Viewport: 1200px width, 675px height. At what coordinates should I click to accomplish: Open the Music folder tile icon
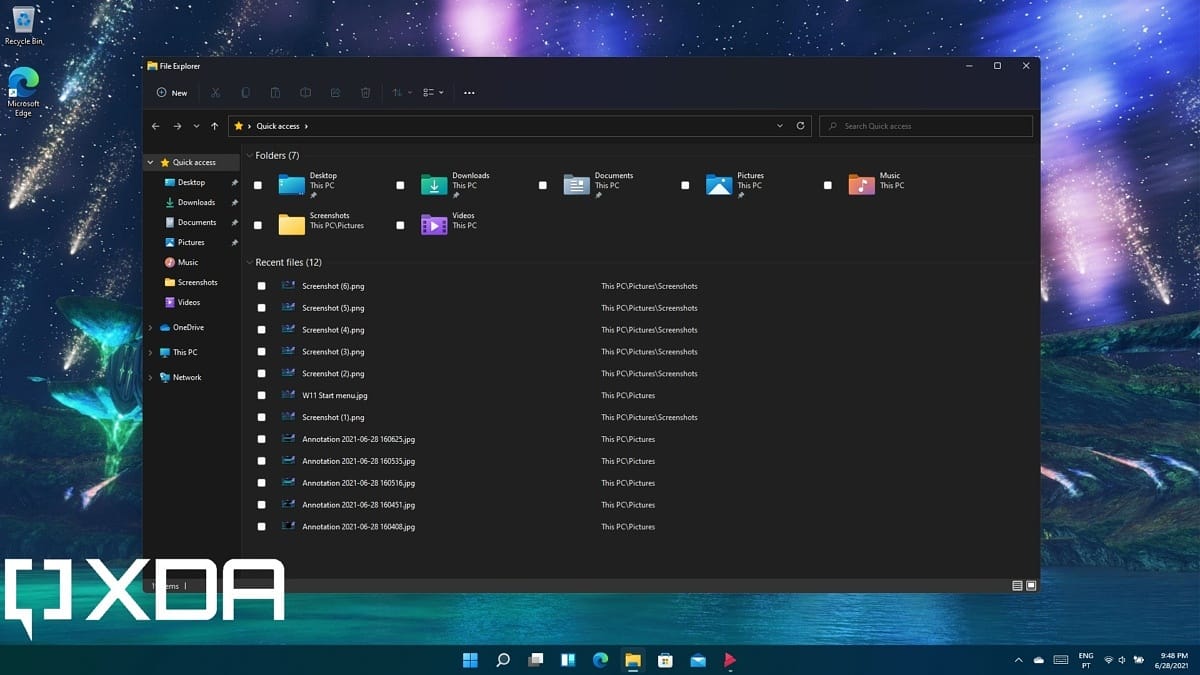click(x=861, y=185)
